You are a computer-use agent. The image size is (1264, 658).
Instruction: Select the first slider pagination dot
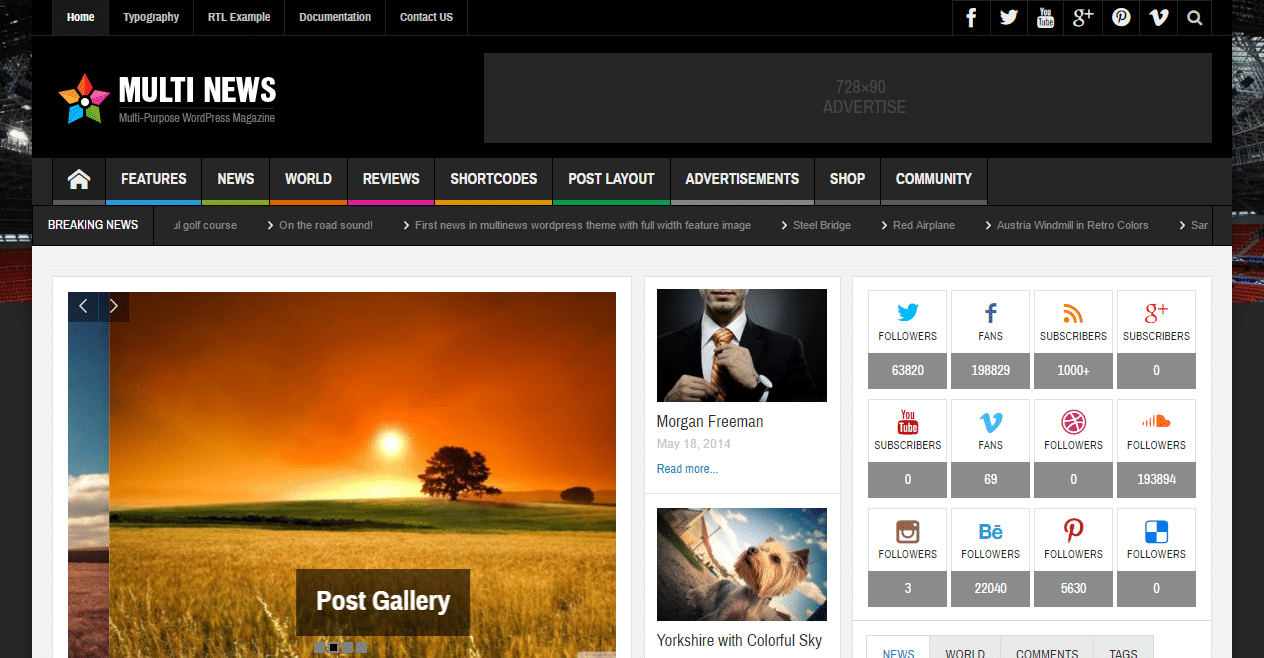tap(320, 648)
